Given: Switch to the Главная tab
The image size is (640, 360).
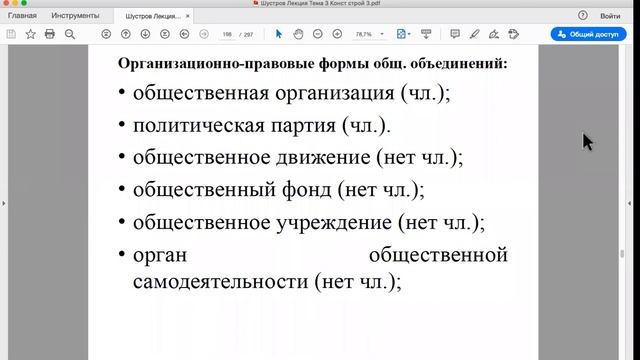Looking at the screenshot, I should pyautogui.click(x=22, y=16).
